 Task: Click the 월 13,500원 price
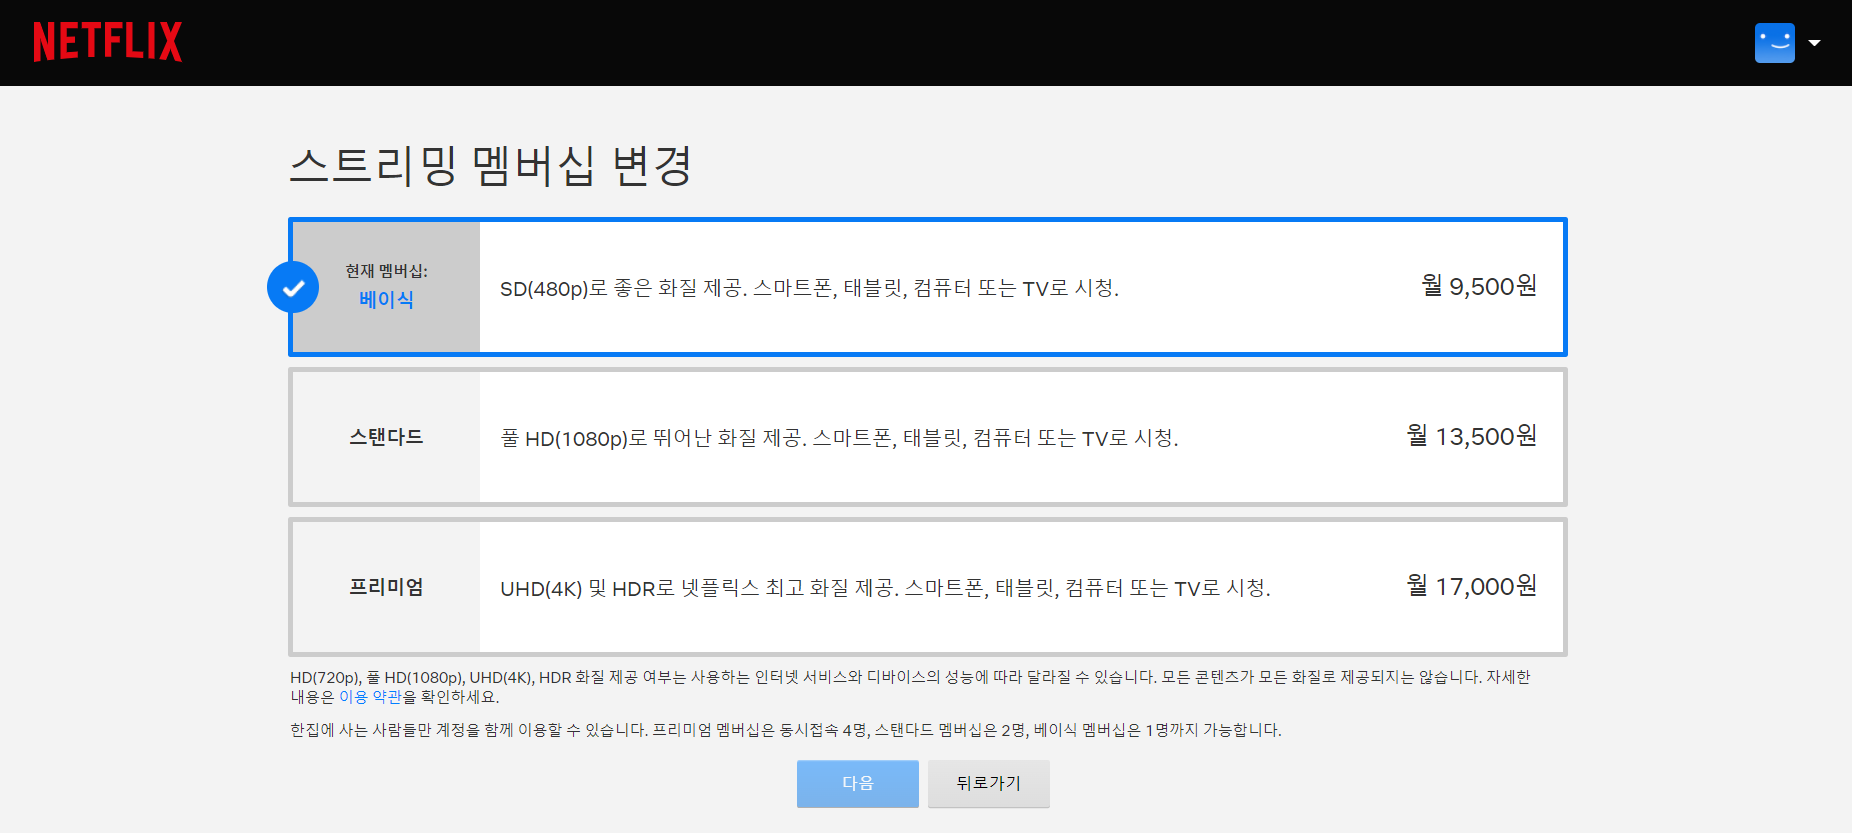1472,436
